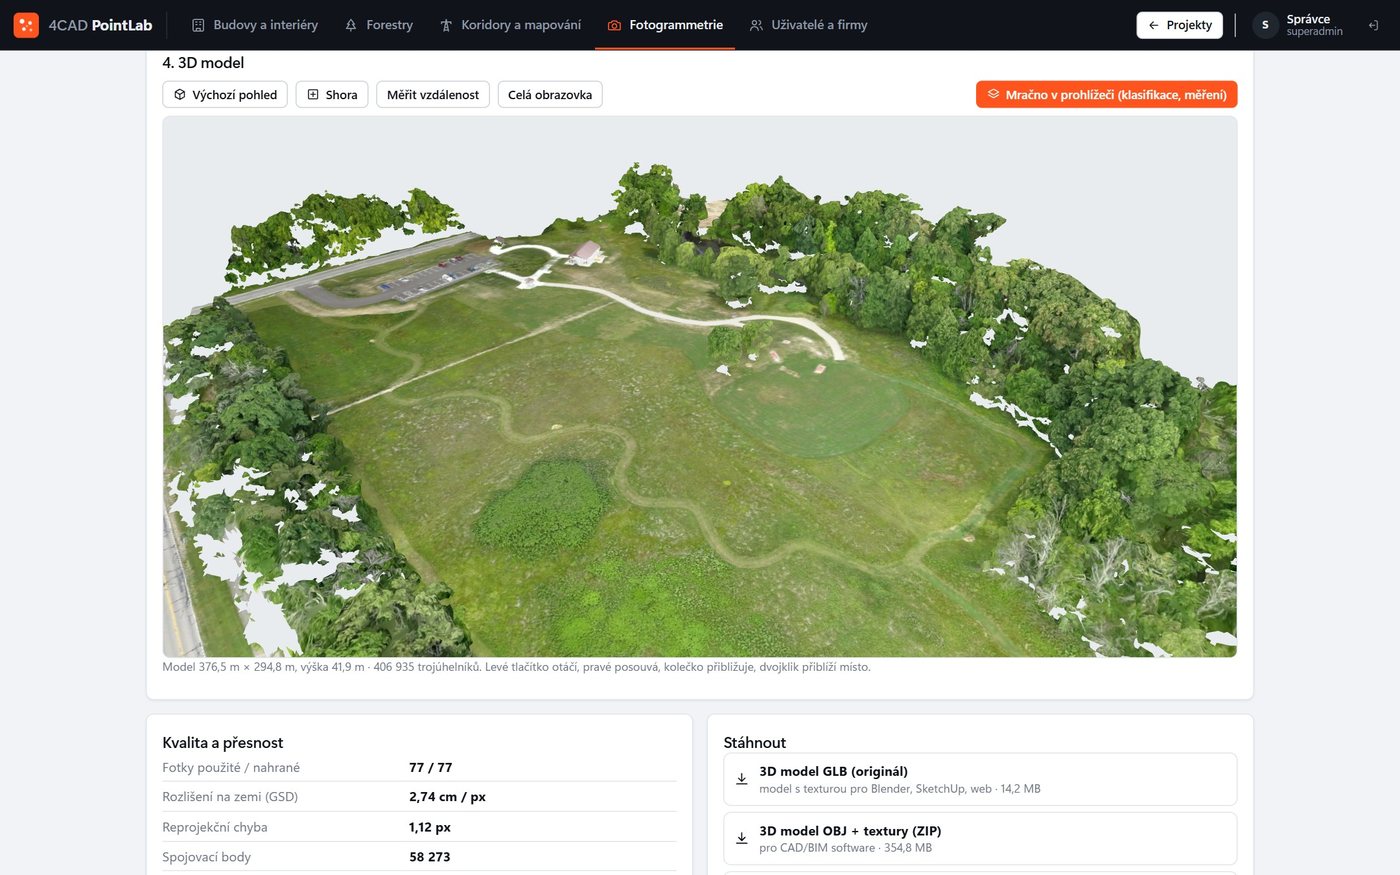This screenshot has height=875, width=1400.
Task: Click the Kvalita a přesnost heading
Action: [223, 743]
